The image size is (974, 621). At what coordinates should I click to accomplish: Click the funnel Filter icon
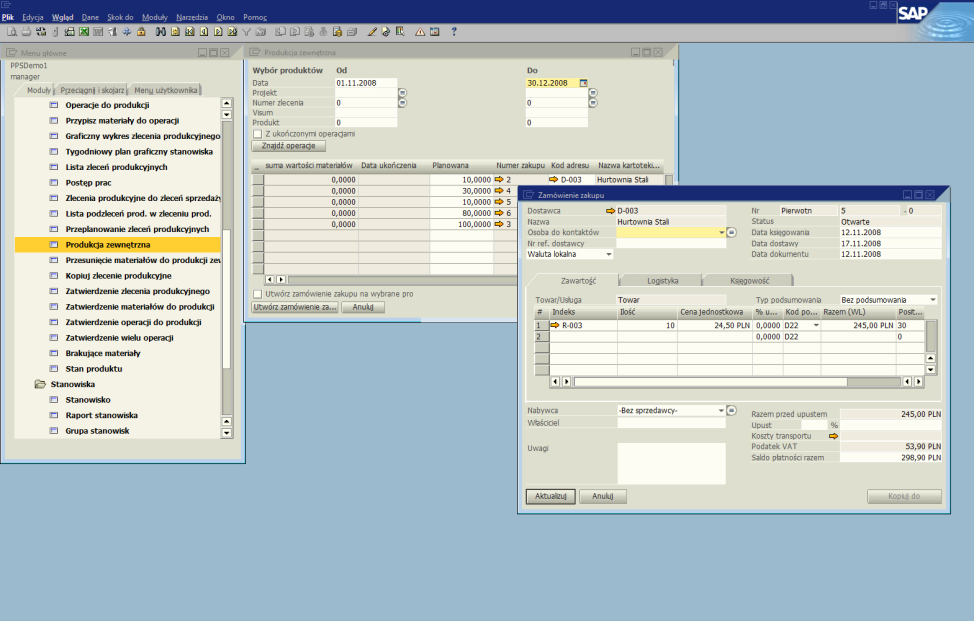coord(247,32)
